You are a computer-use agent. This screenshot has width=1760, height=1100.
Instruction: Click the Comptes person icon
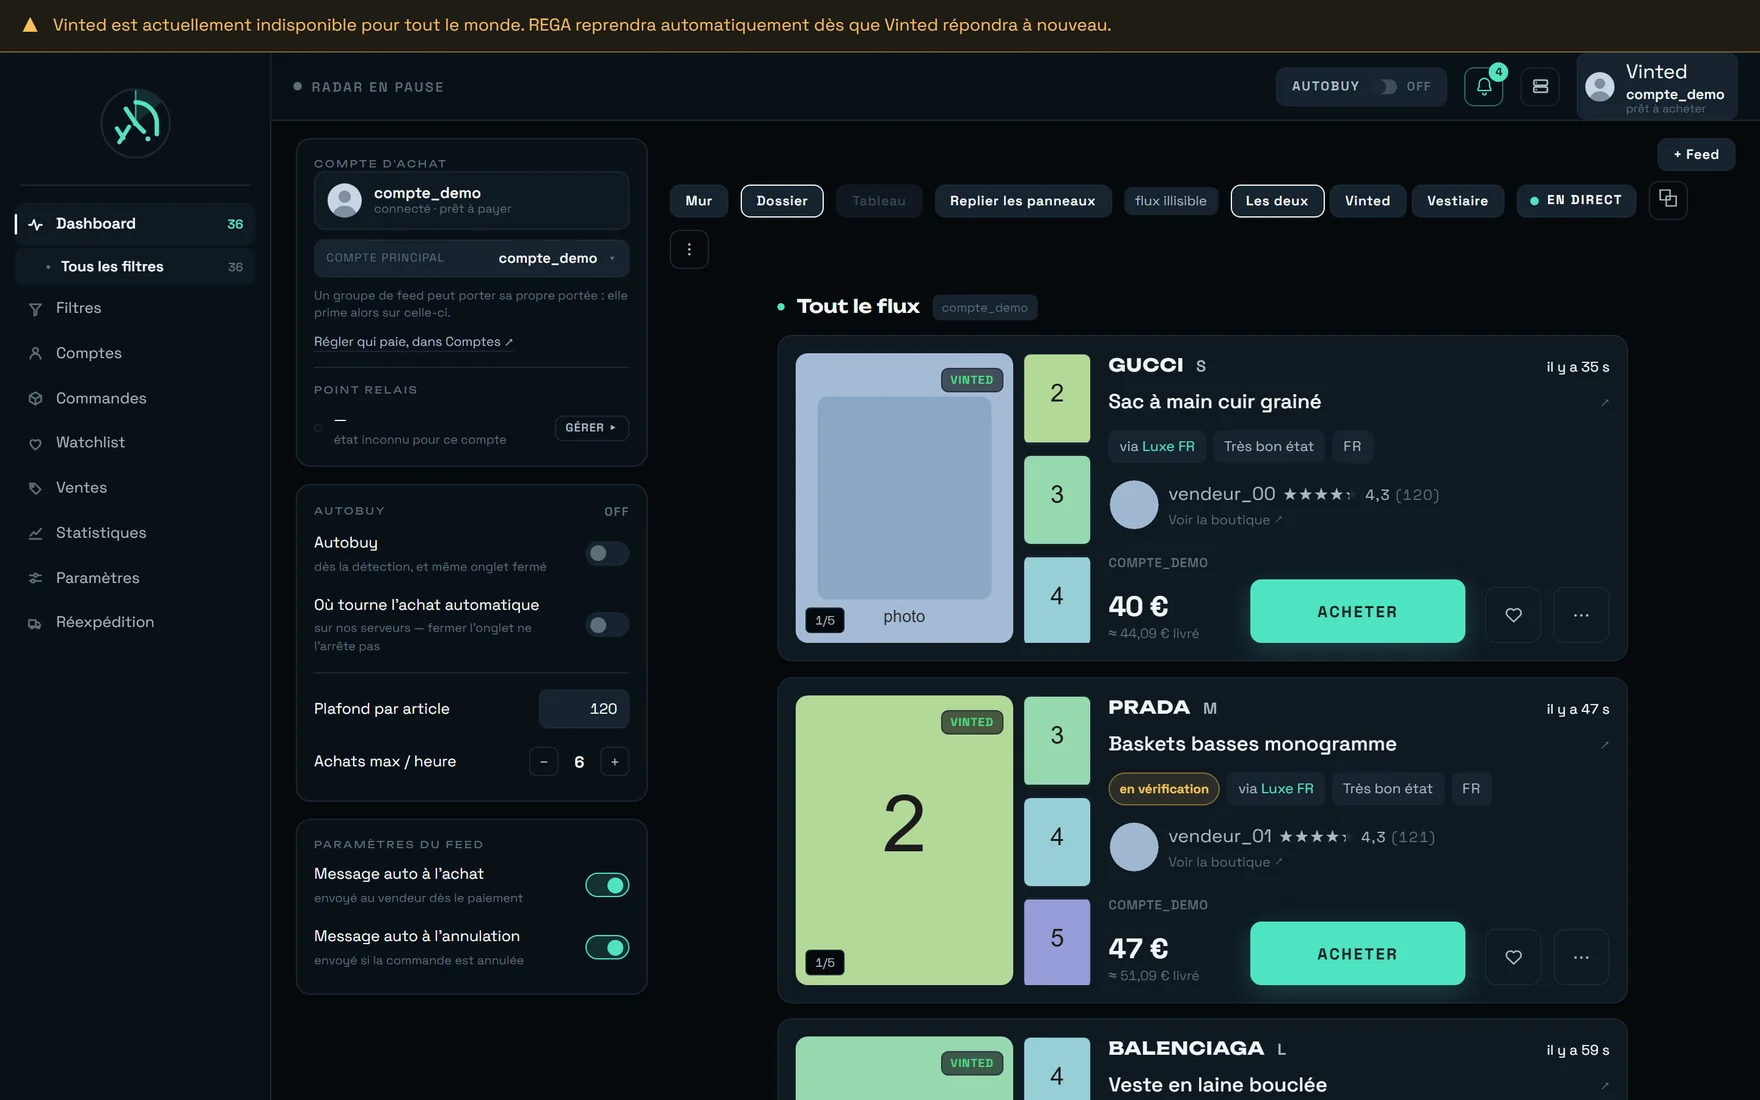point(35,353)
